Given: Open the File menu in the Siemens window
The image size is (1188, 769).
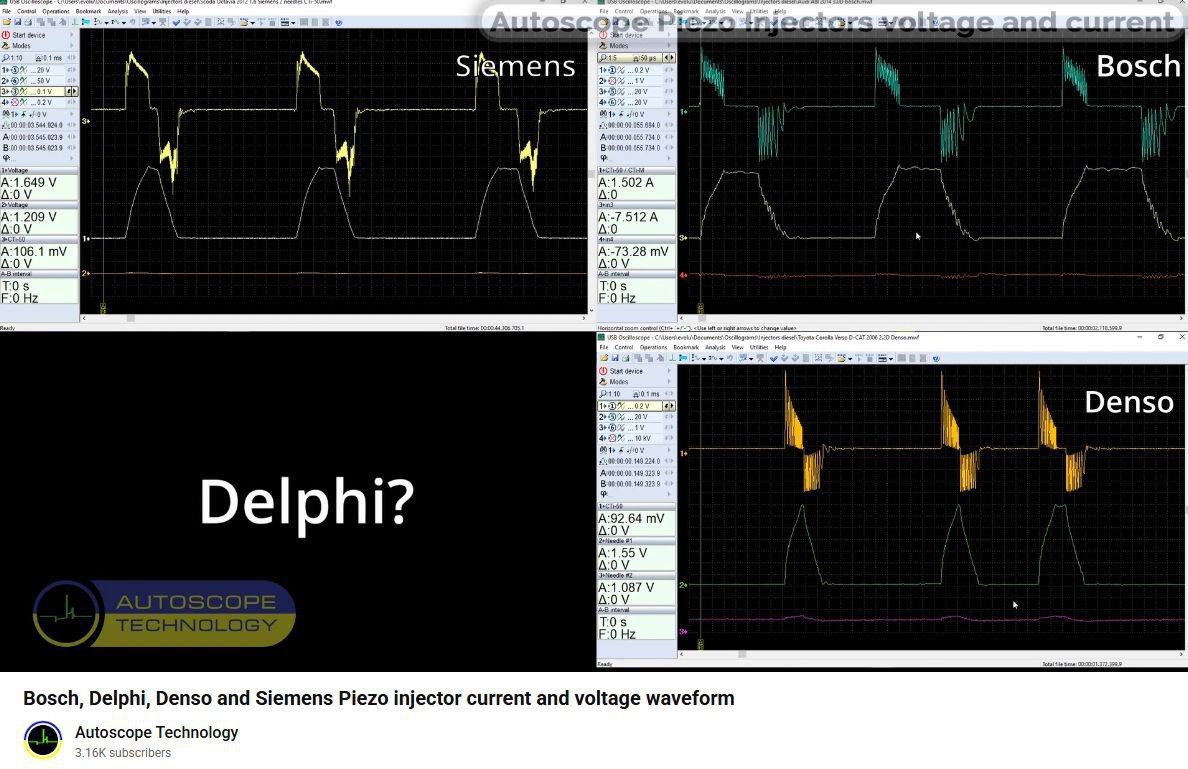Looking at the screenshot, I should point(7,11).
